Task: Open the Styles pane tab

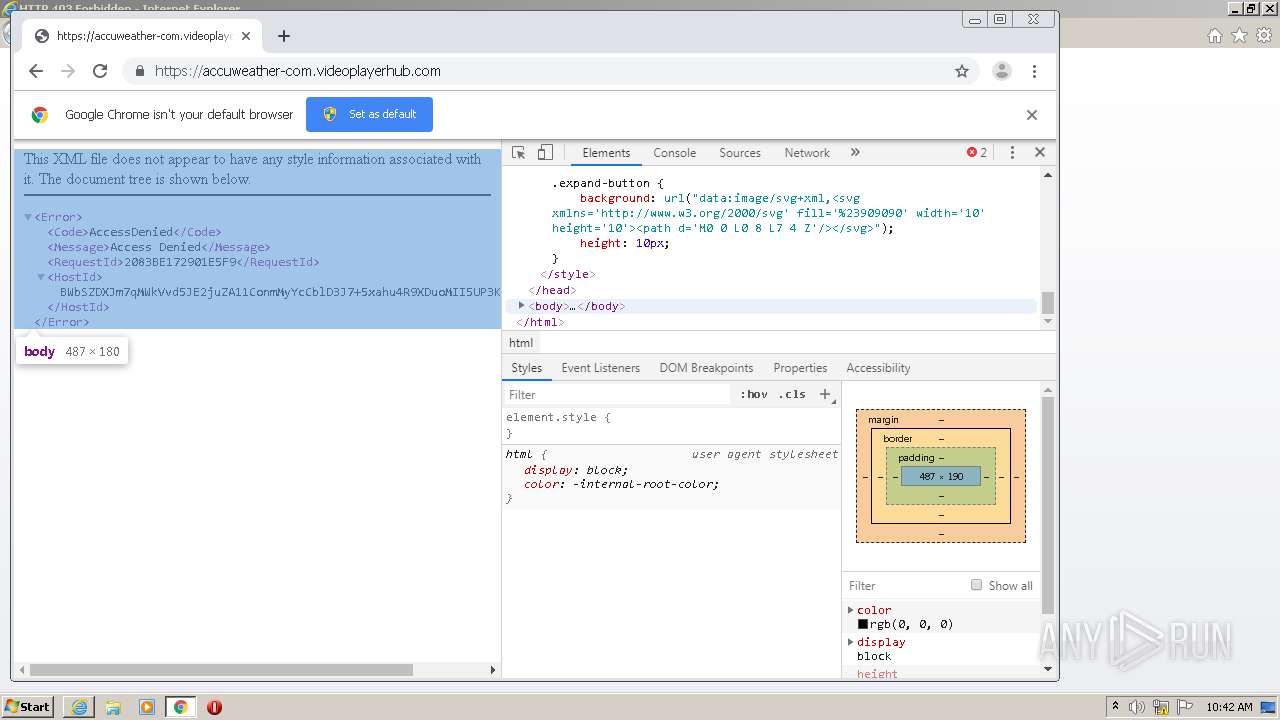Action: point(526,368)
